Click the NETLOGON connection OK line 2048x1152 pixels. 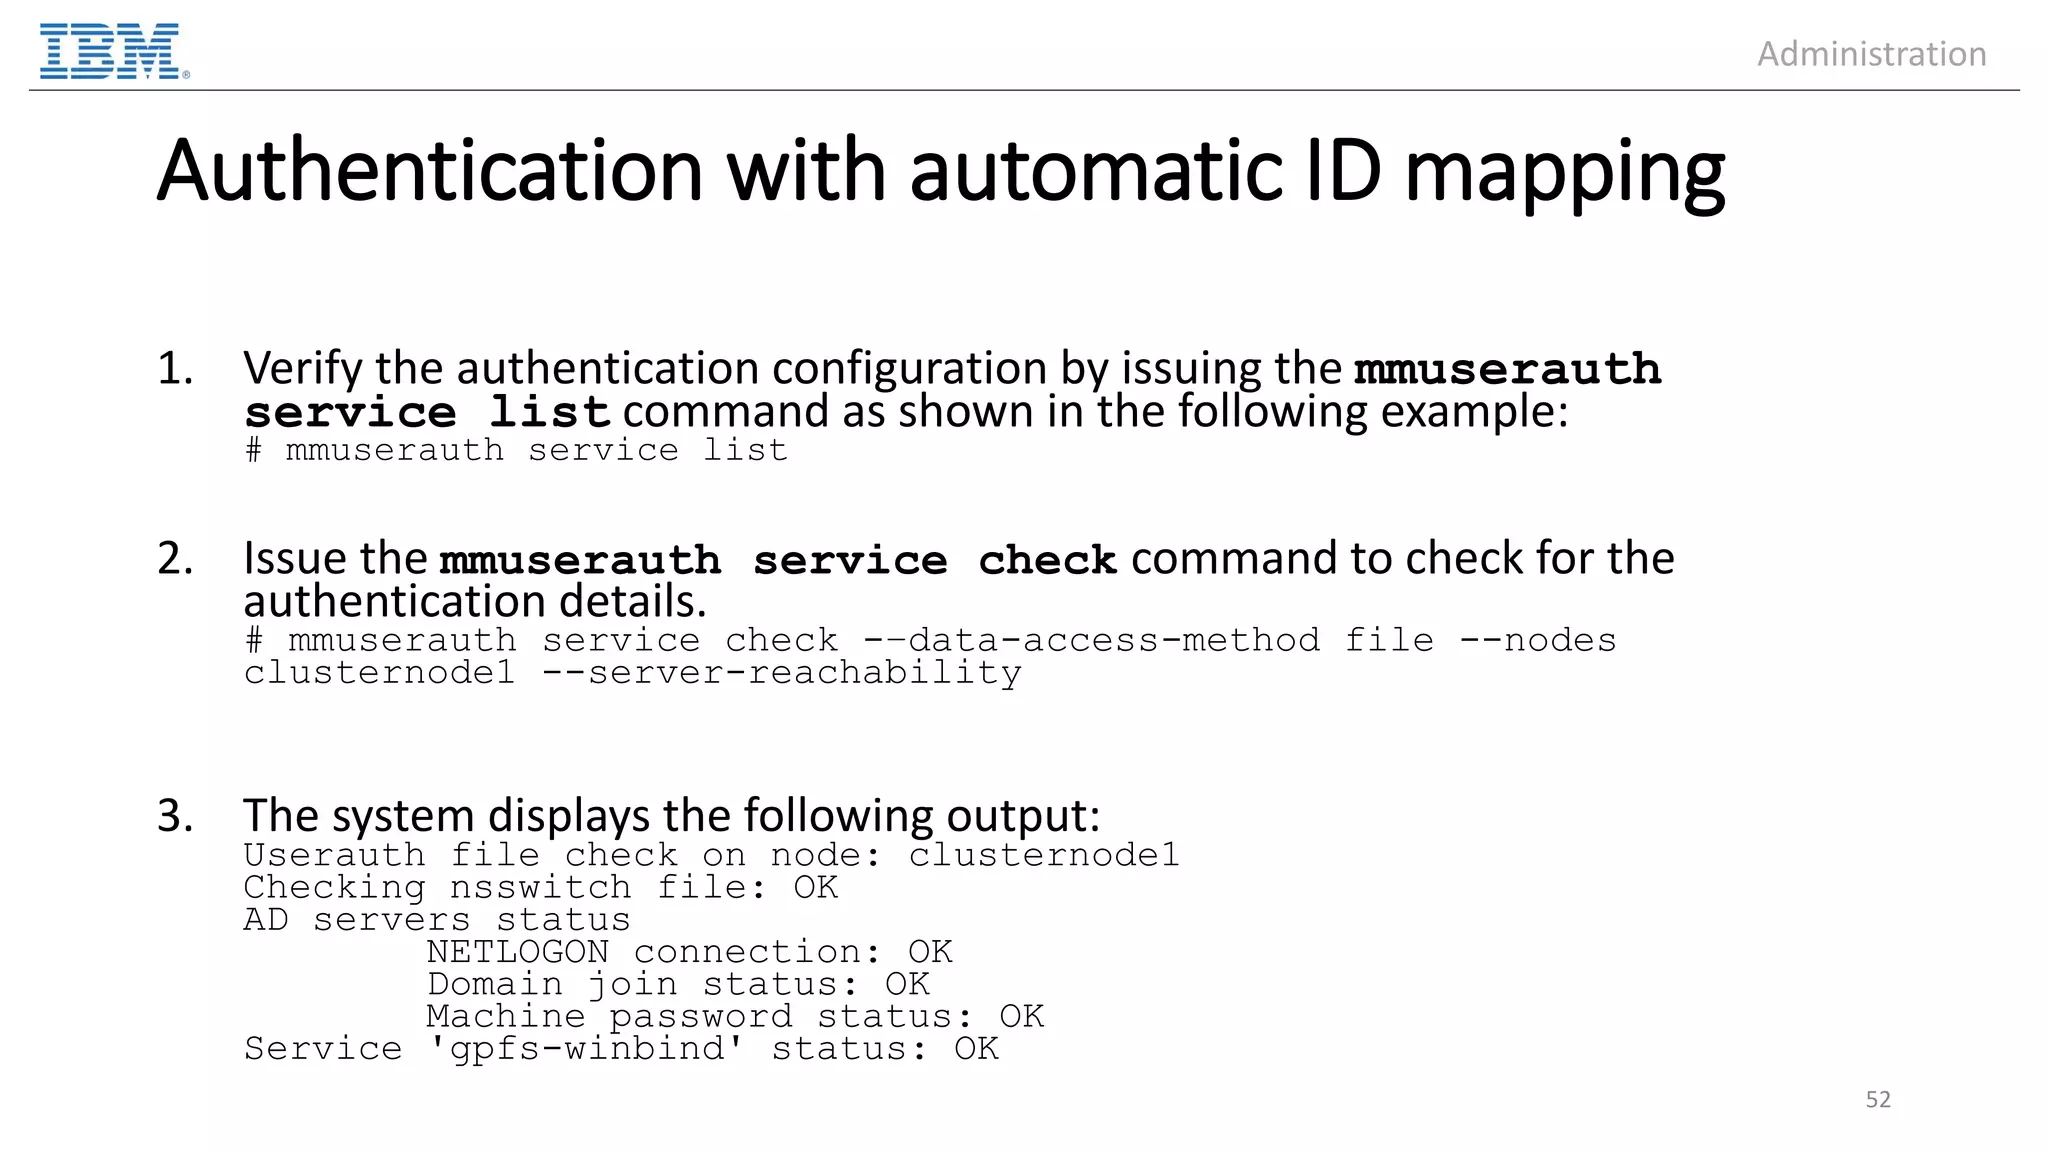[x=689, y=952]
